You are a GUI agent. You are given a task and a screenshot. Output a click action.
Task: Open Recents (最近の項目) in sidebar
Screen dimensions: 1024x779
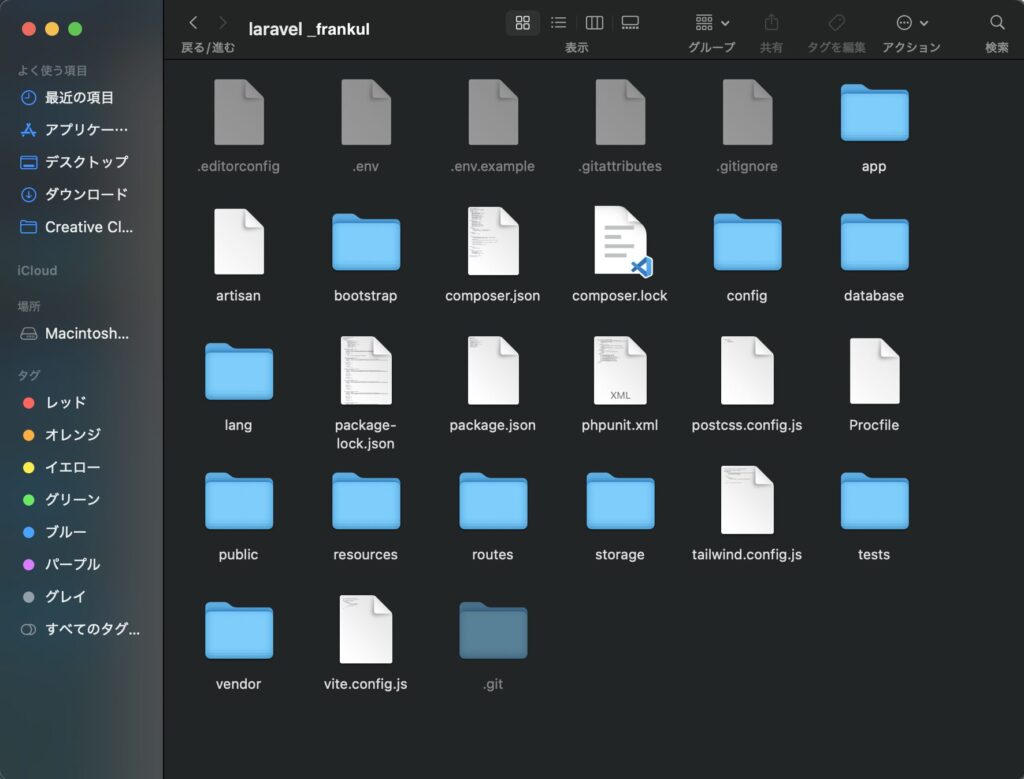coord(82,97)
